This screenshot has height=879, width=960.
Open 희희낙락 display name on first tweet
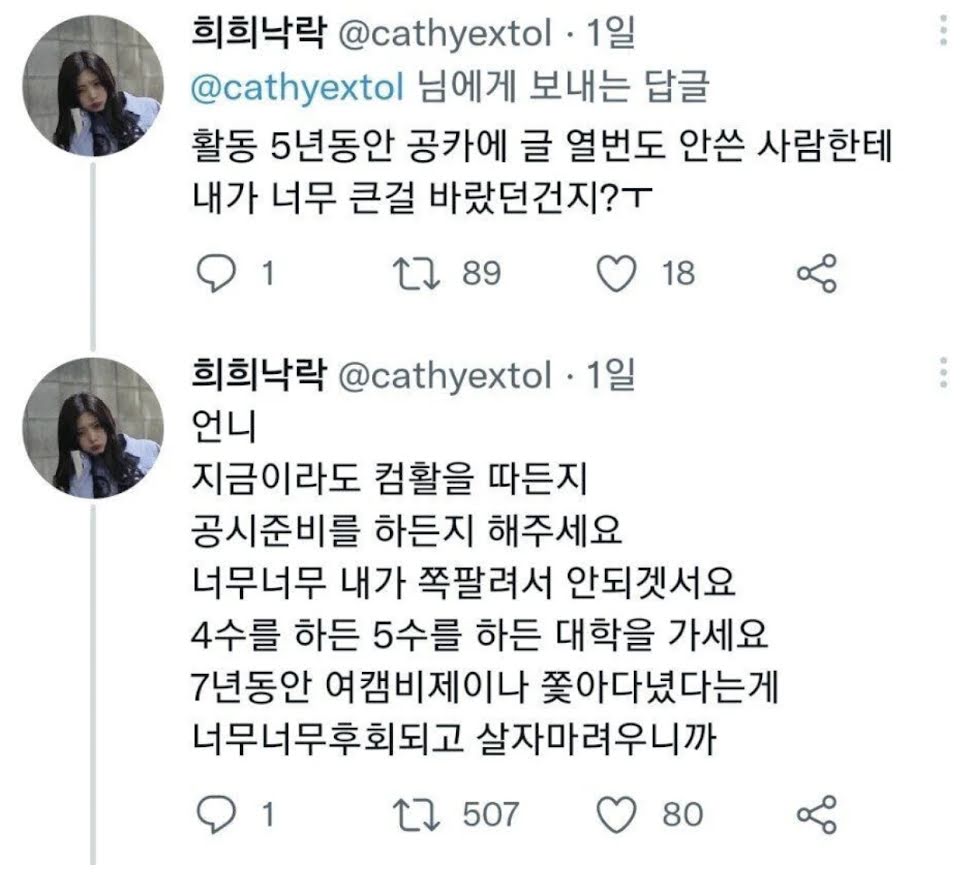coord(259,32)
